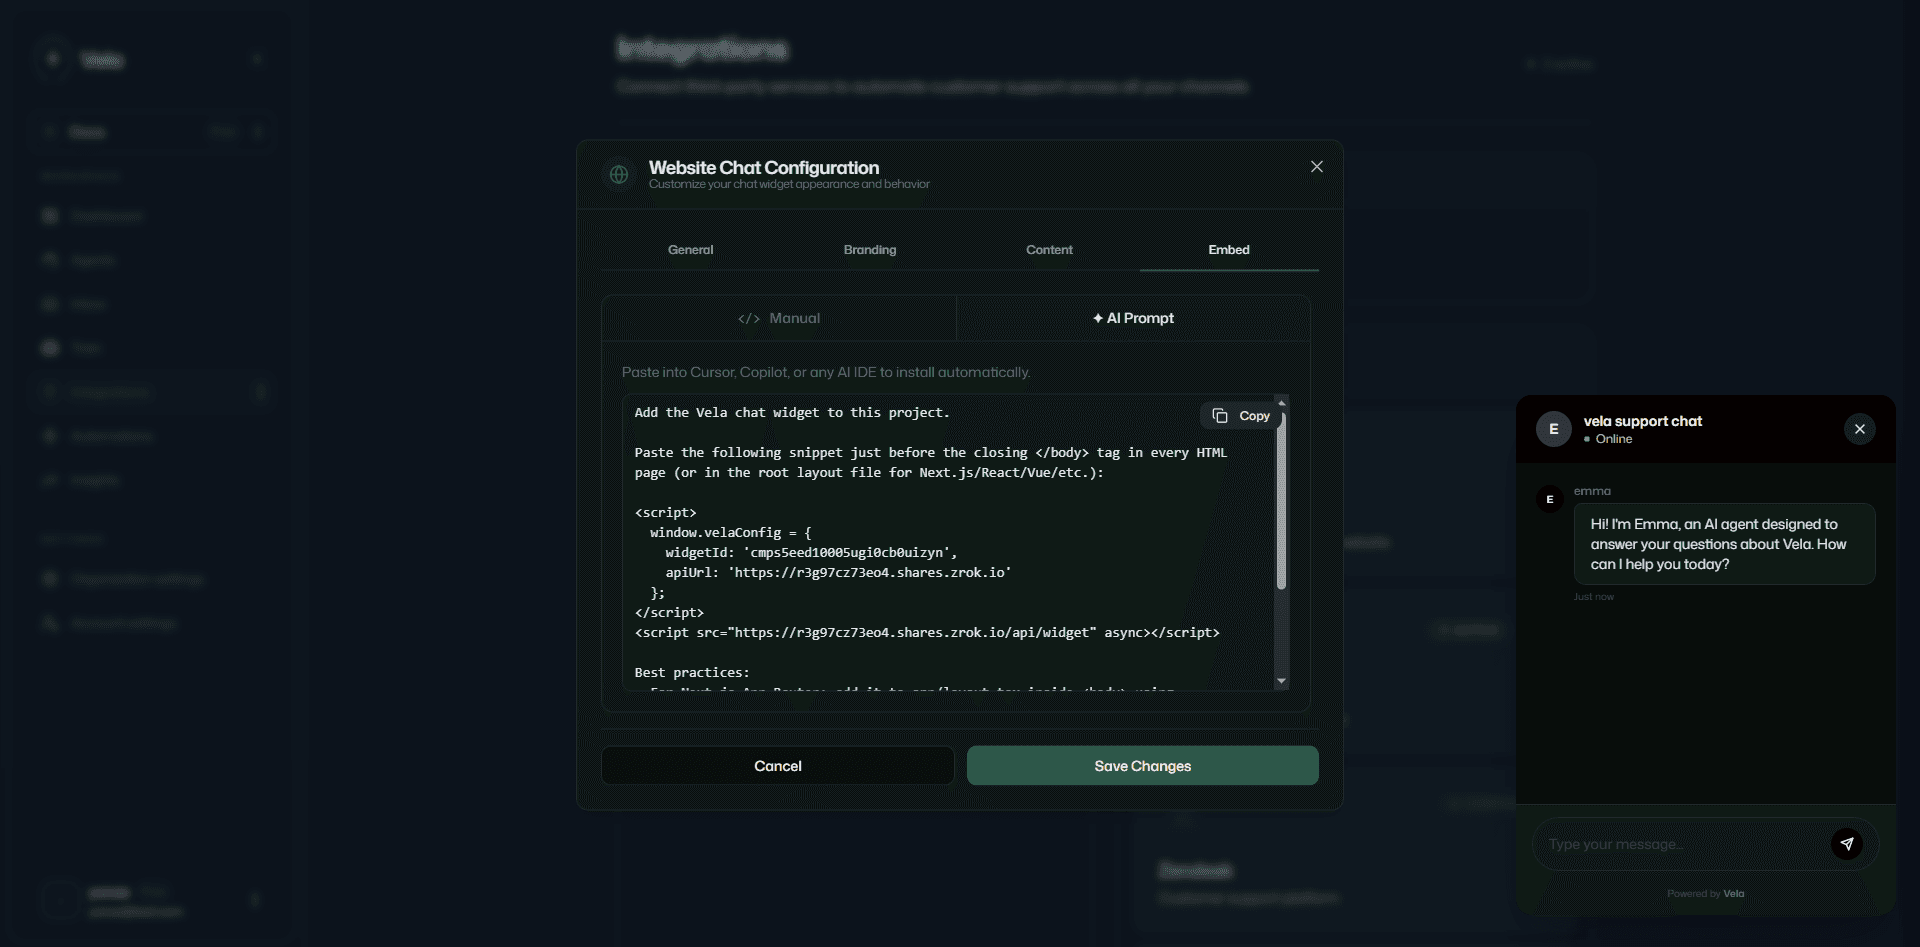Image resolution: width=1920 pixels, height=947 pixels.
Task: Focus the Type your message field
Action: coord(1685,844)
